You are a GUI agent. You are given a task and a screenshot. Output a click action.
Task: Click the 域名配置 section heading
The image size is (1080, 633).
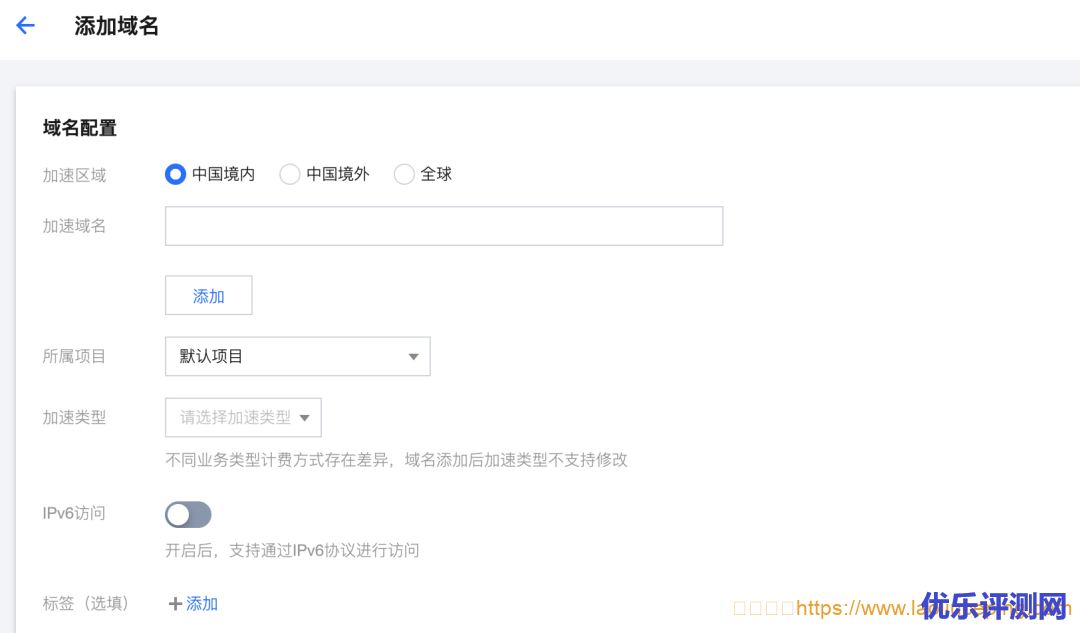coord(80,127)
